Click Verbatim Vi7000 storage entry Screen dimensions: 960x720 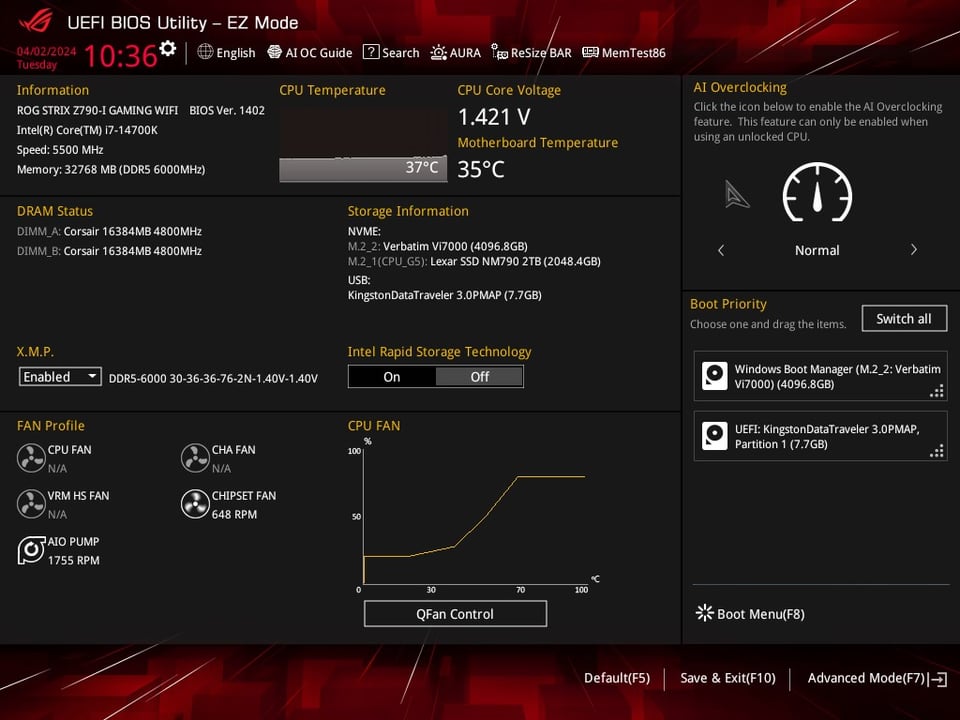[x=438, y=246]
